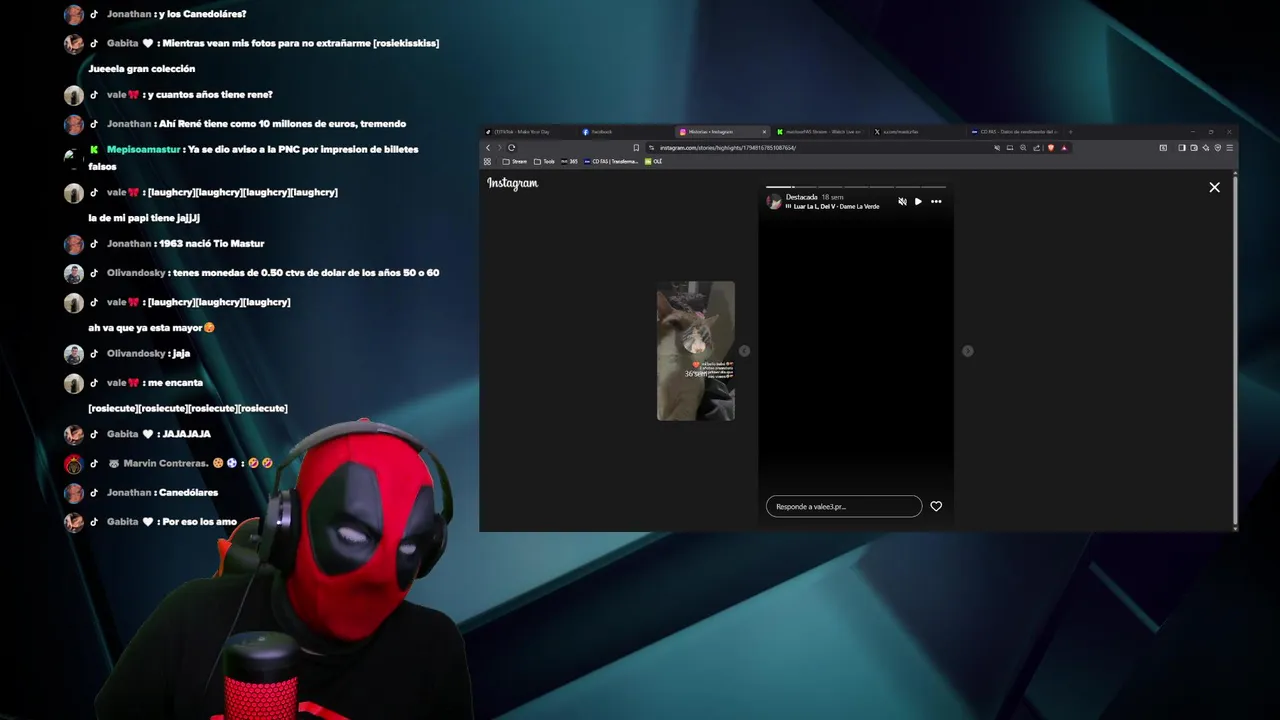
Task: Open the OLÉ bookmark
Action: pos(654,161)
